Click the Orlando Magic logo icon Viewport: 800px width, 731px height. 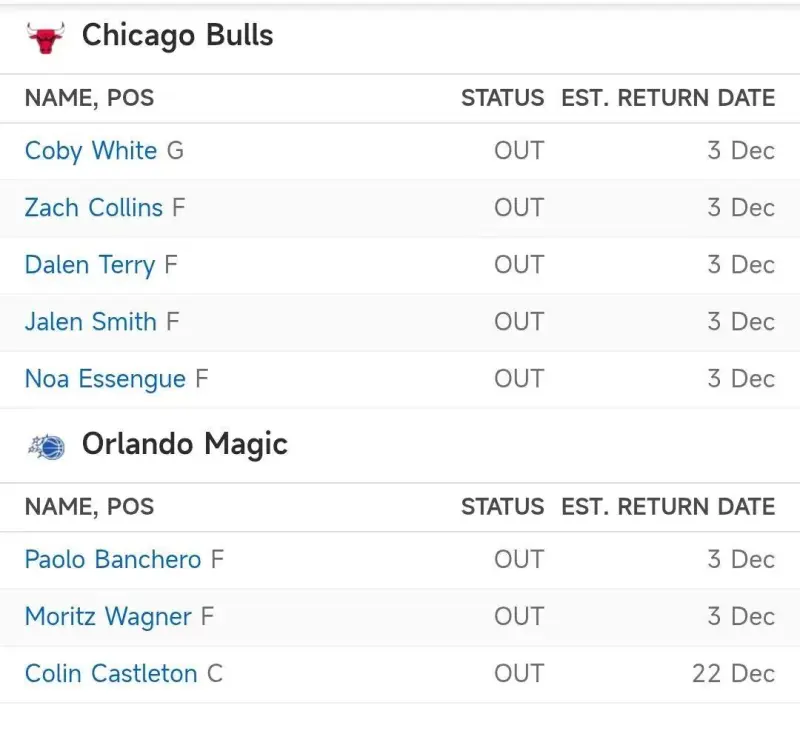[46, 446]
